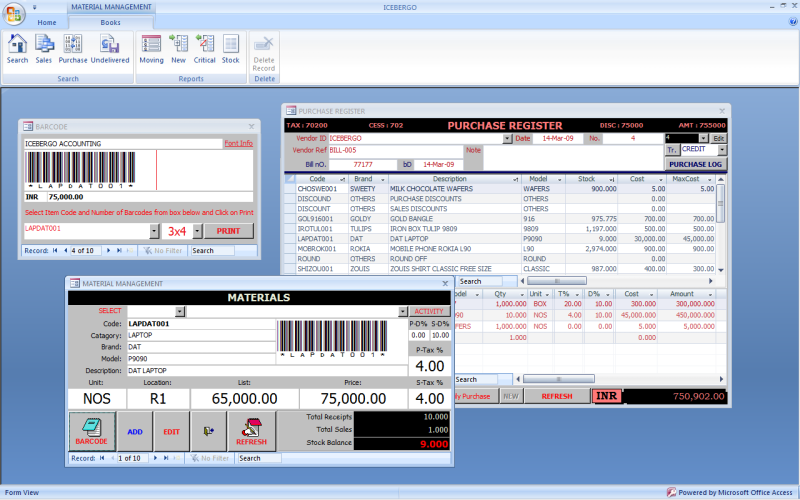Open the Search icon in the ribbon
Screen dimensions: 800x500
click(17, 49)
